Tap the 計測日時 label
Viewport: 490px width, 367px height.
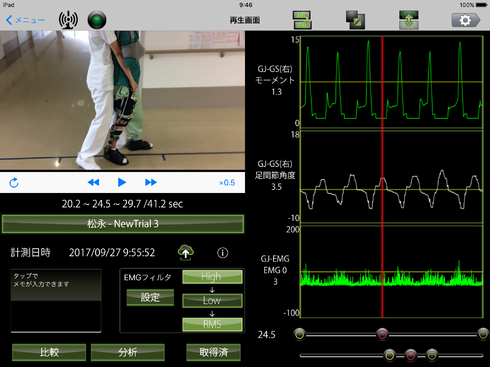30,253
